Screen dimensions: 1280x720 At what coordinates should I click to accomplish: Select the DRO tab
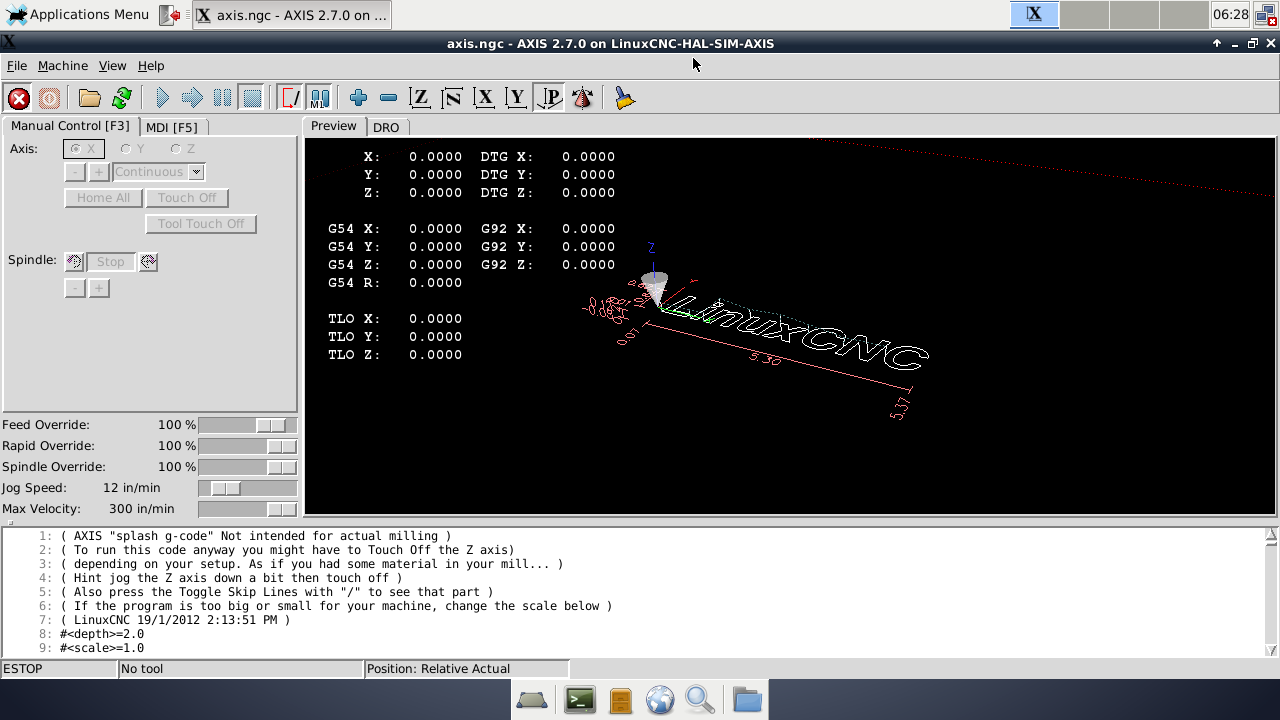pos(386,127)
